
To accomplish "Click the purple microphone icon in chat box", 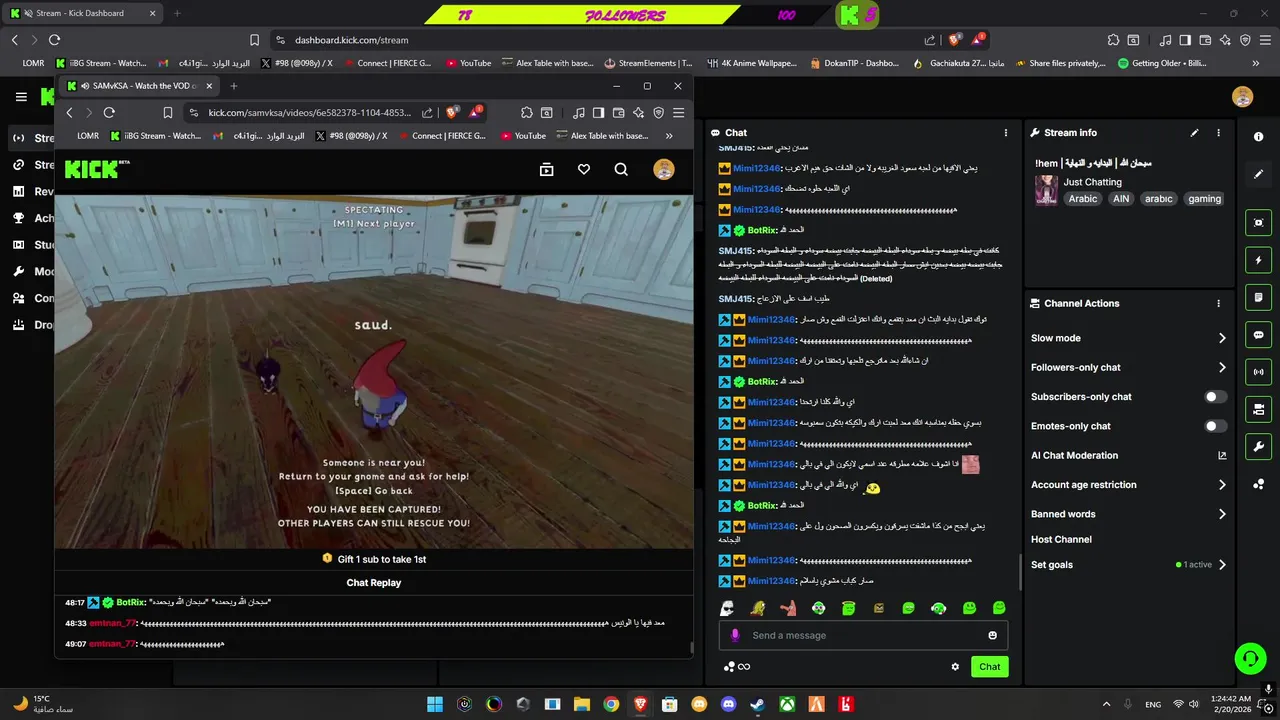I will (735, 635).
